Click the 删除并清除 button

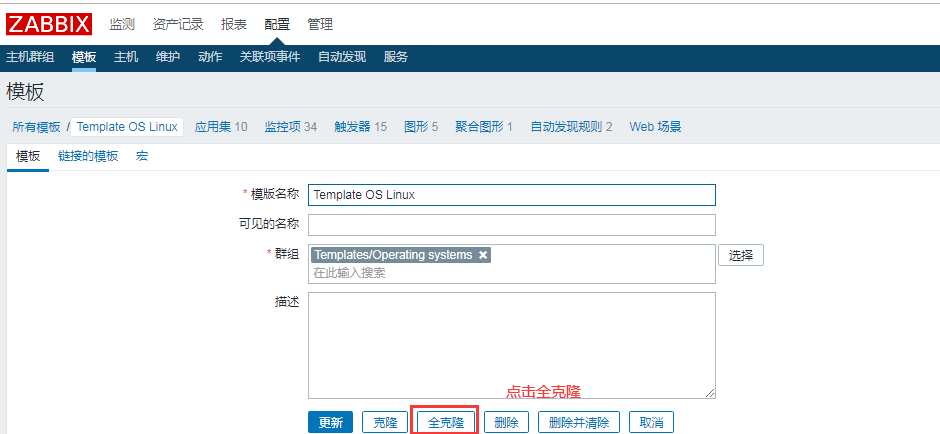[x=579, y=423]
